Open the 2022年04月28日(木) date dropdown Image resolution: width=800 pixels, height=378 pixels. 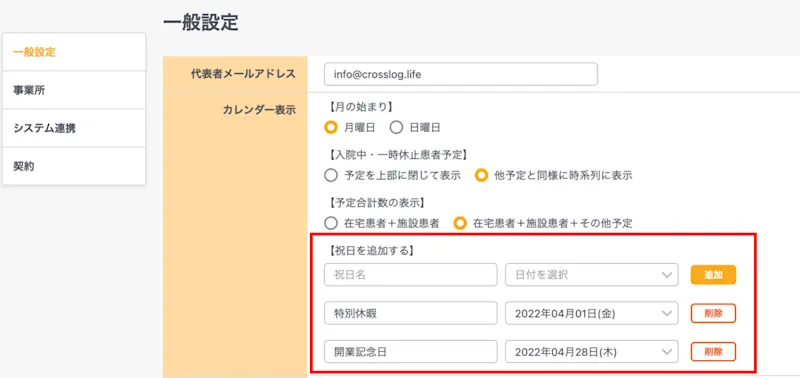coord(592,351)
